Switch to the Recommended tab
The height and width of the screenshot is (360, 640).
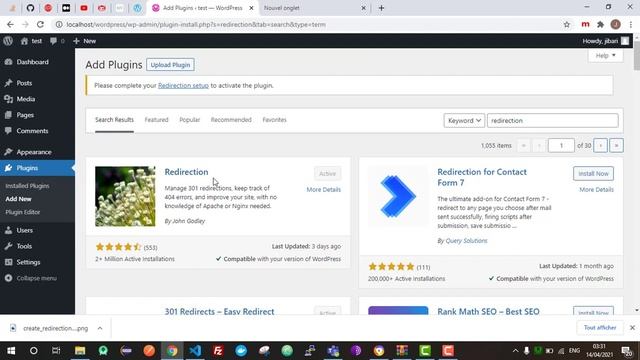coord(231,120)
